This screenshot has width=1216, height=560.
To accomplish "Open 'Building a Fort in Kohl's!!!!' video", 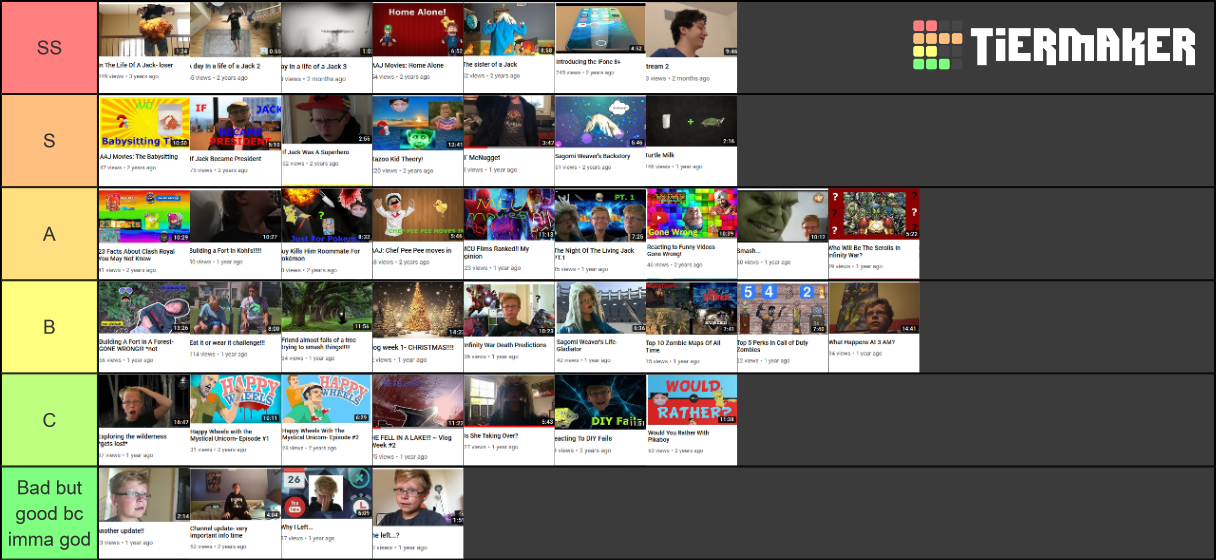I will point(236,233).
